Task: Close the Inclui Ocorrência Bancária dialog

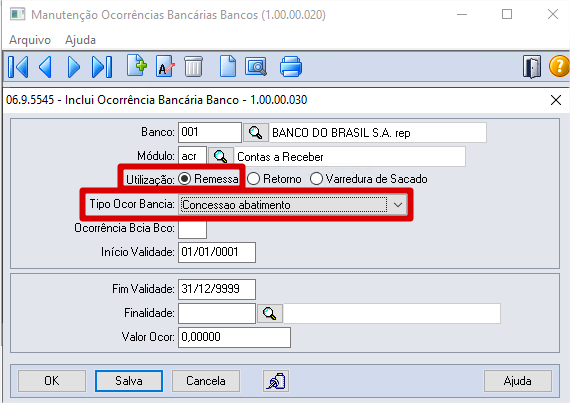Action: tap(556, 100)
